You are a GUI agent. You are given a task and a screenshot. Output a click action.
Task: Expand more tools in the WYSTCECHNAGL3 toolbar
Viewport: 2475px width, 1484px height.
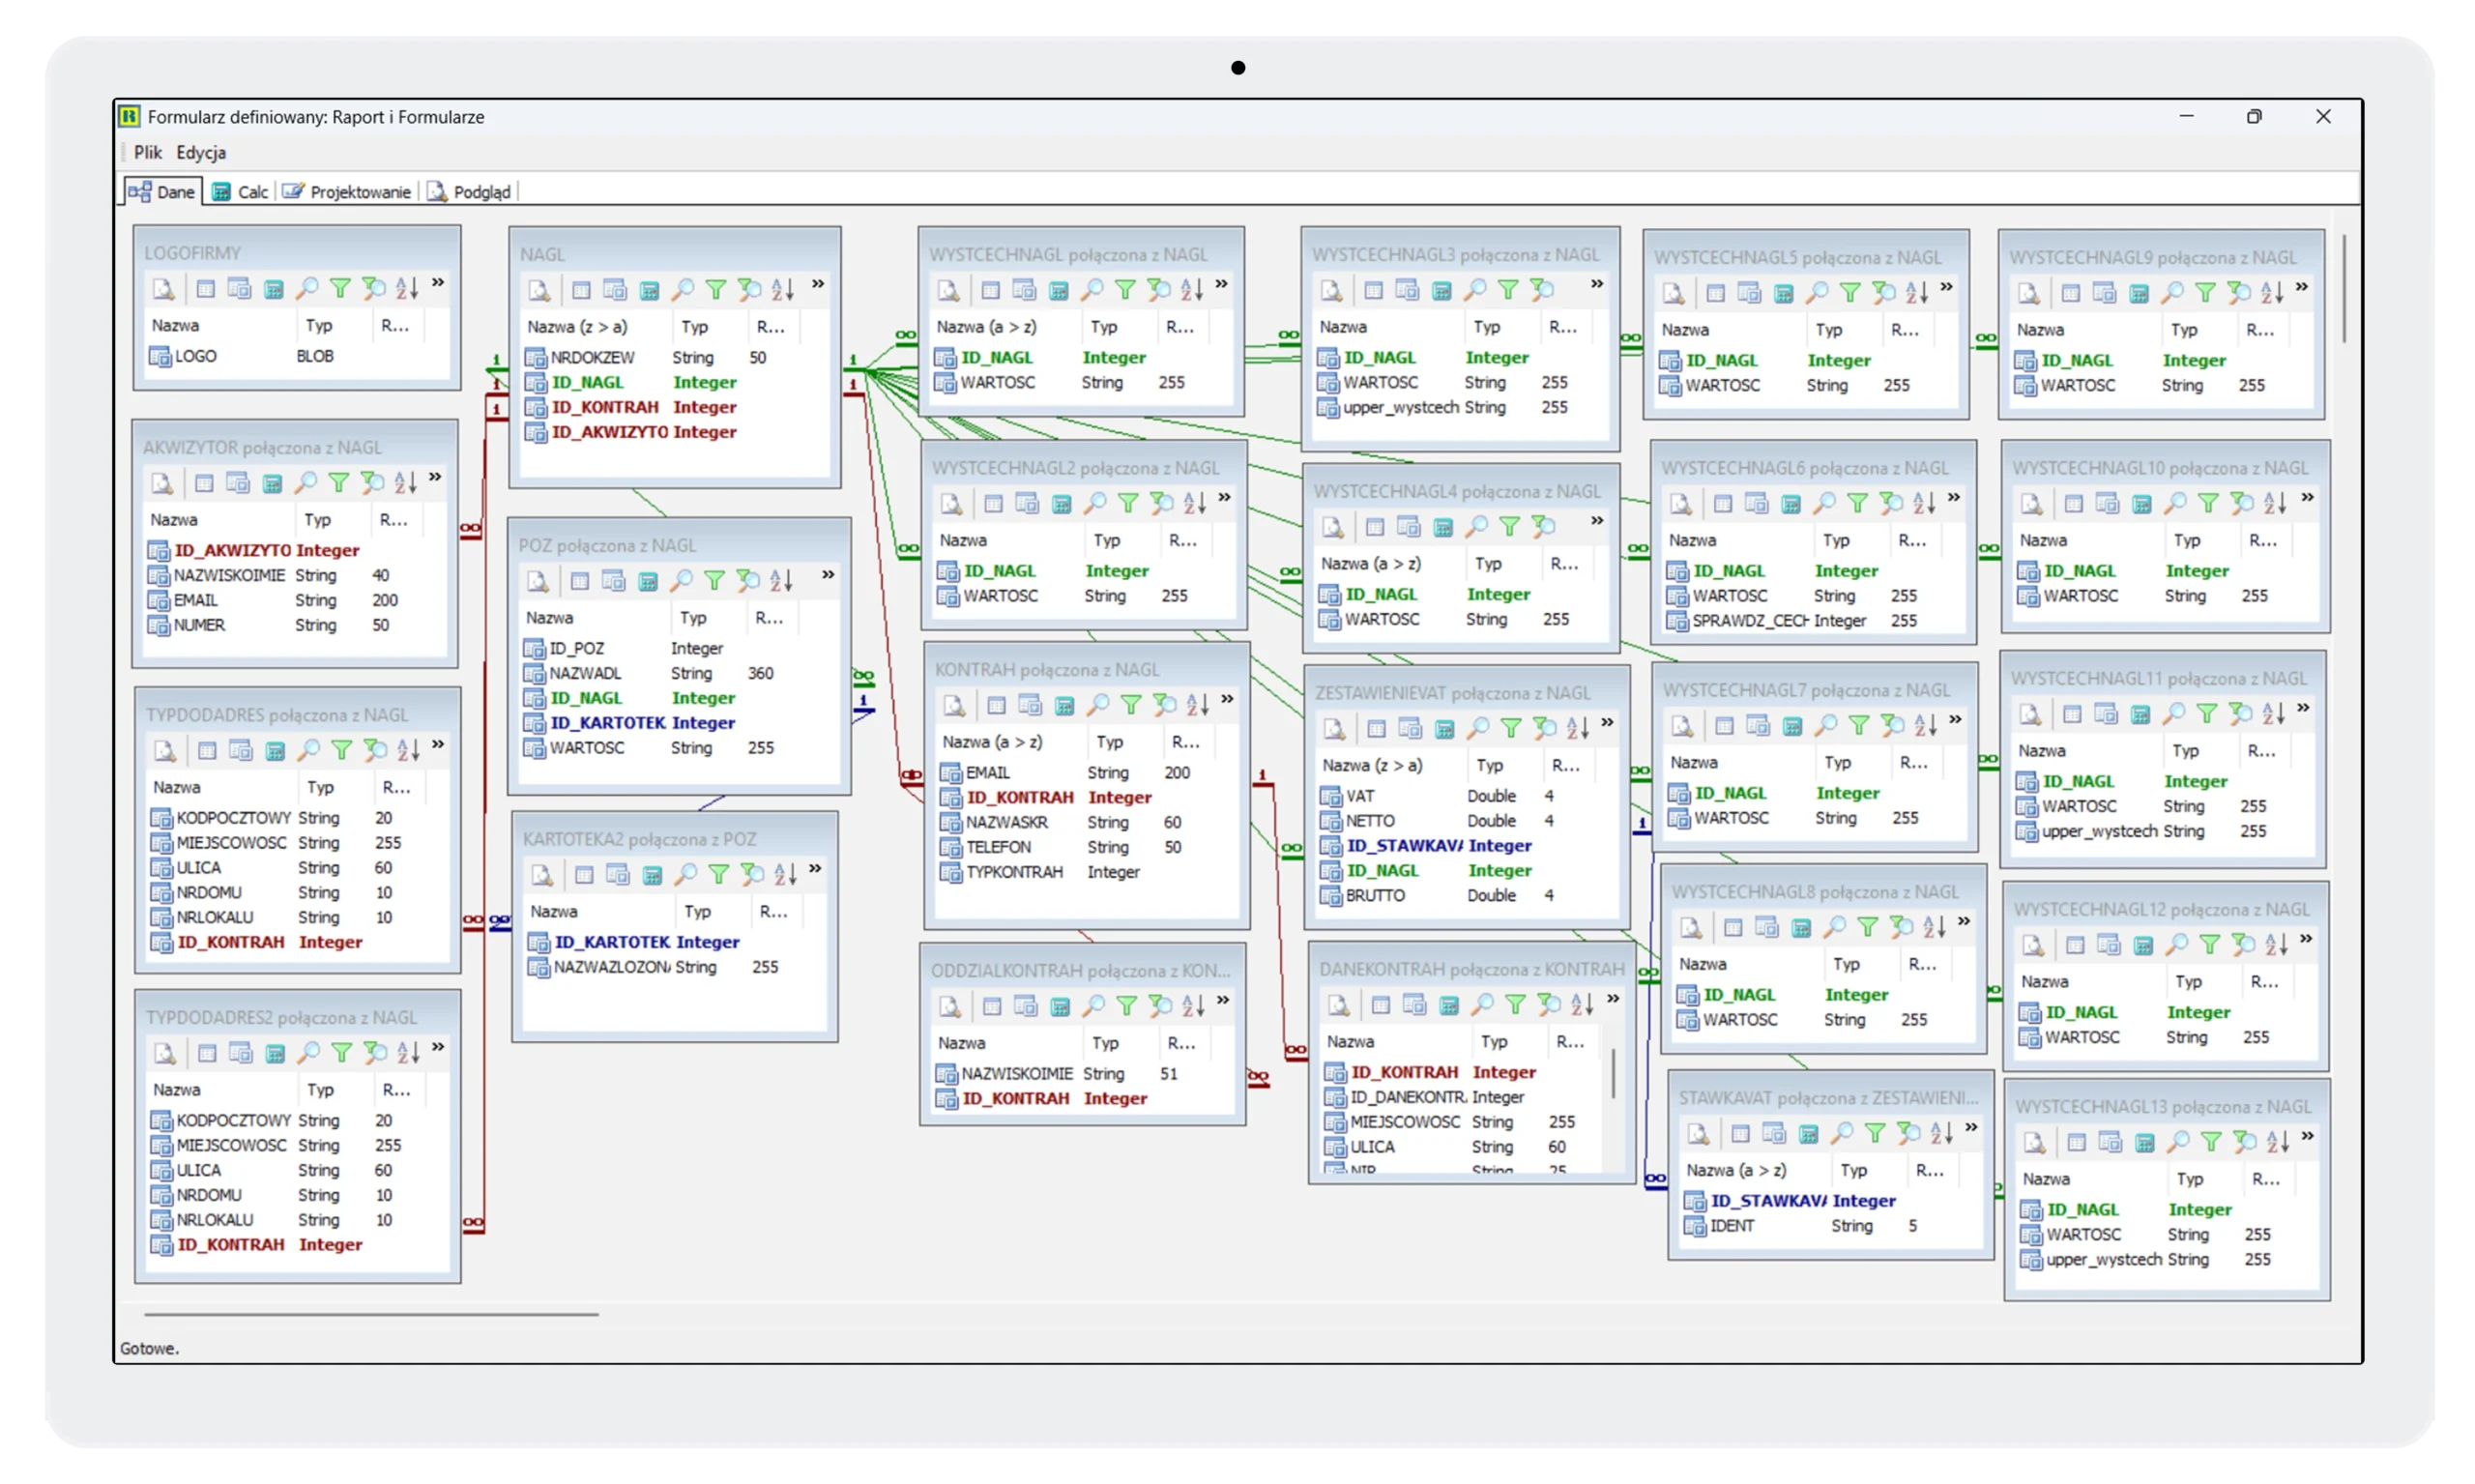click(1597, 284)
